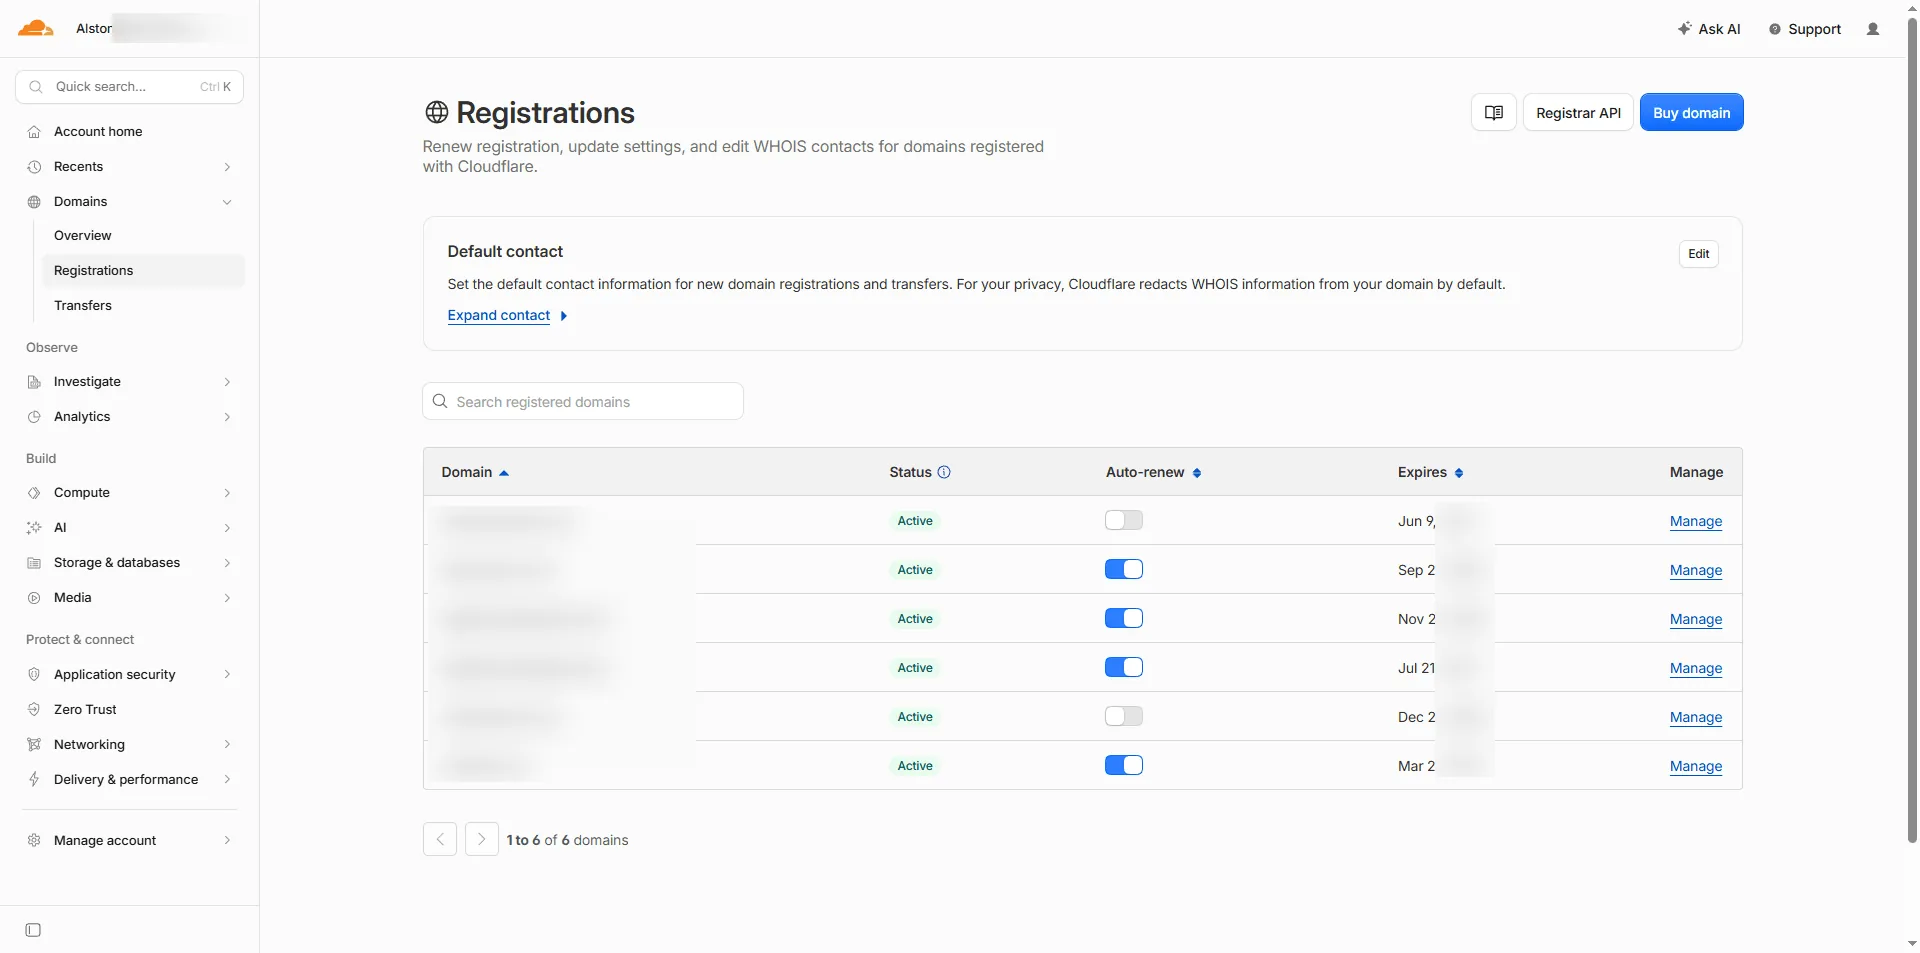
Task: Click Manage for the Jun 9 domain
Action: tap(1695, 521)
